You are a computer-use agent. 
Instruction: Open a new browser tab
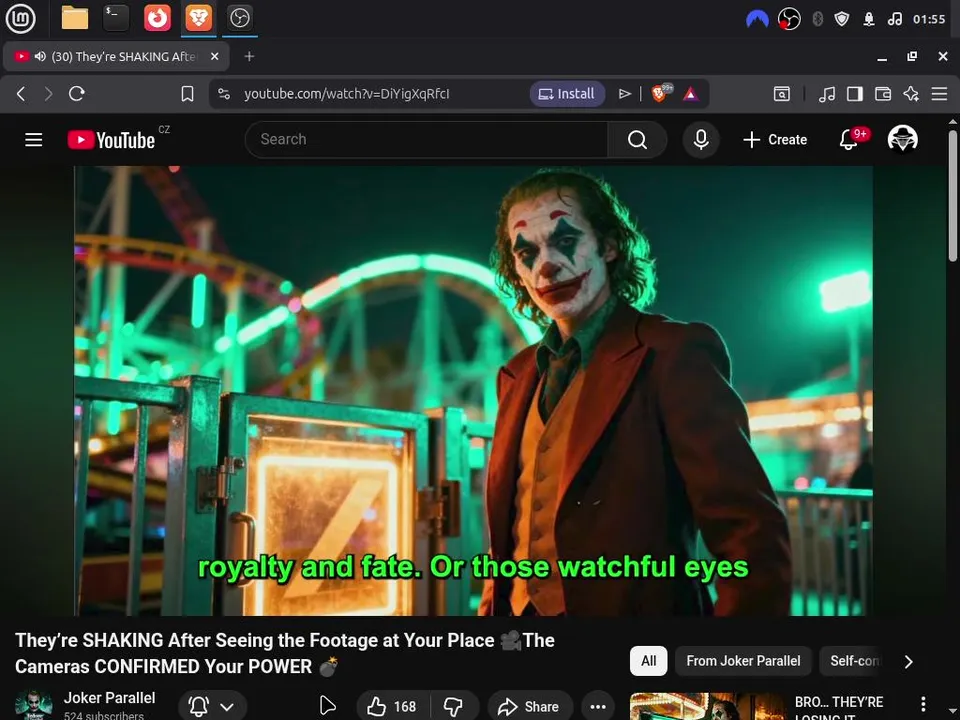click(249, 56)
